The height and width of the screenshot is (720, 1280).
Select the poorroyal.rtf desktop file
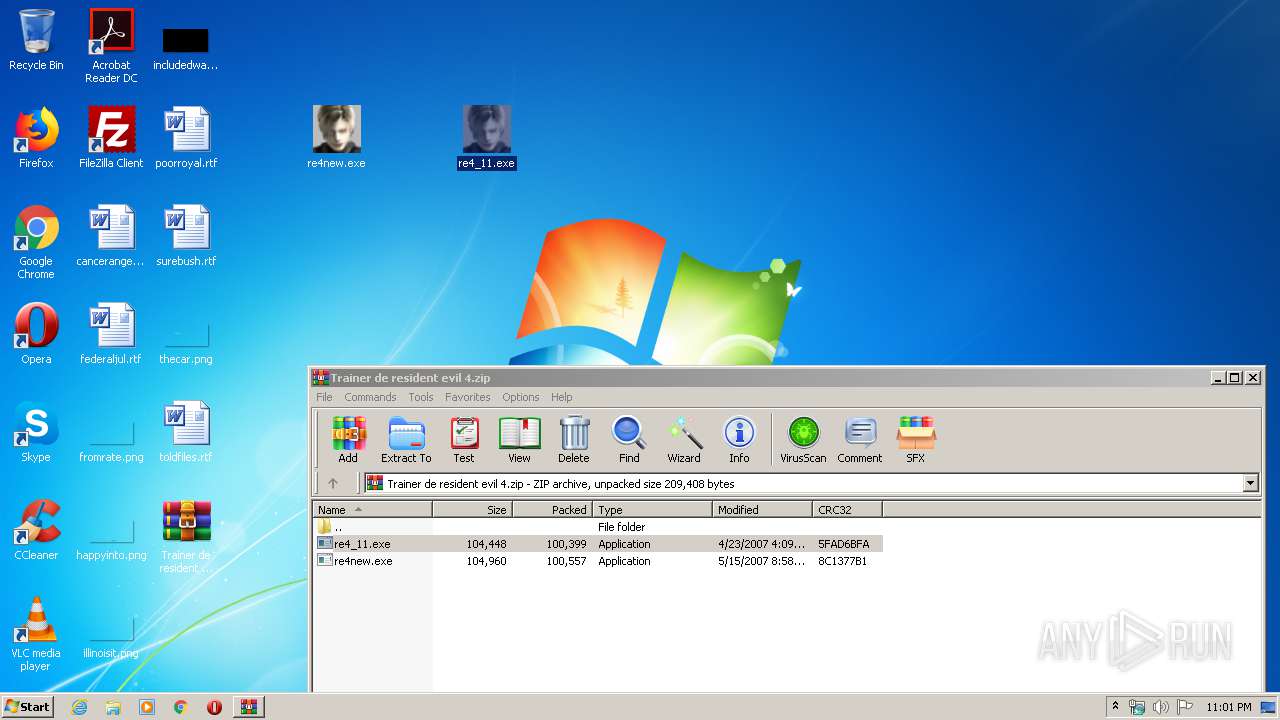pyautogui.click(x=186, y=138)
